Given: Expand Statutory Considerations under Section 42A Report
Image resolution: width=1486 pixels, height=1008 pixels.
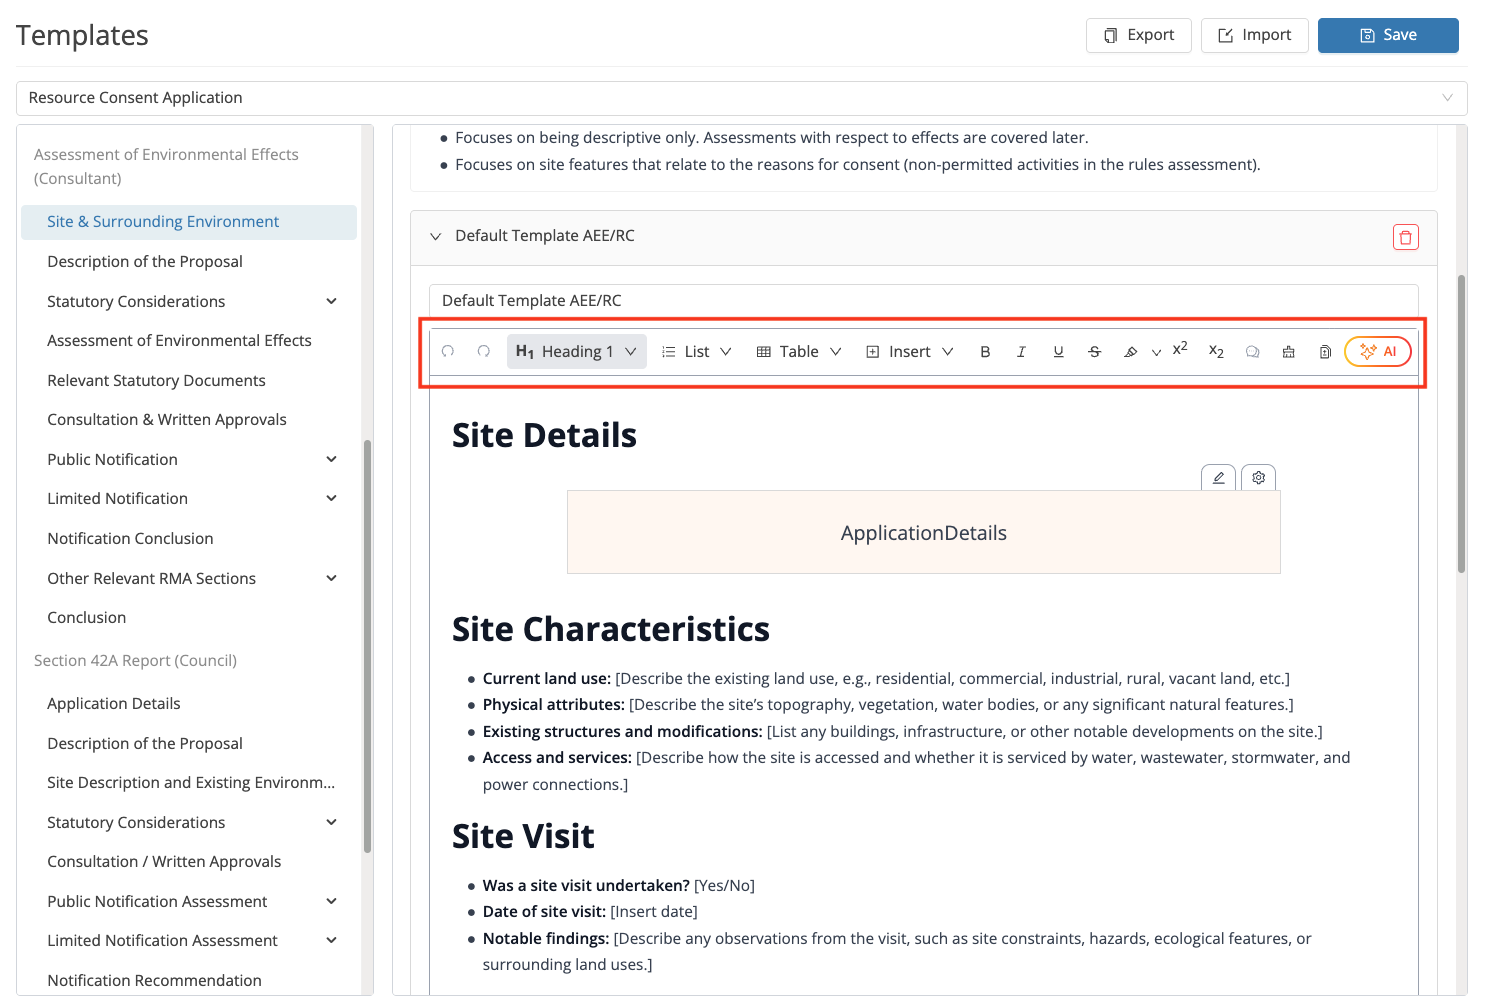Looking at the screenshot, I should click(x=331, y=822).
